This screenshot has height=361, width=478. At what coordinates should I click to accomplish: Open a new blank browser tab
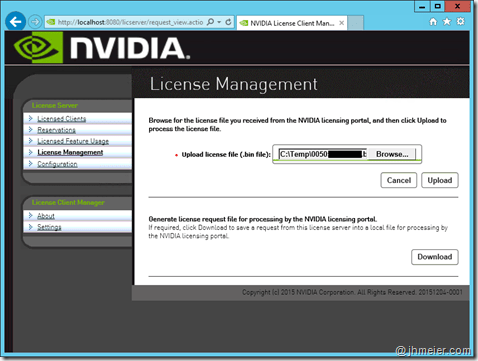click(355, 23)
